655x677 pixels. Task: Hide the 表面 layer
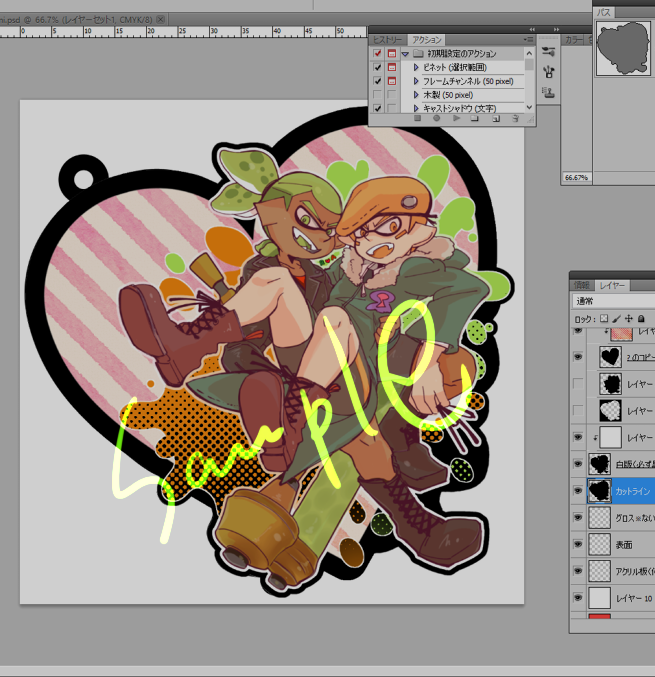(x=578, y=544)
